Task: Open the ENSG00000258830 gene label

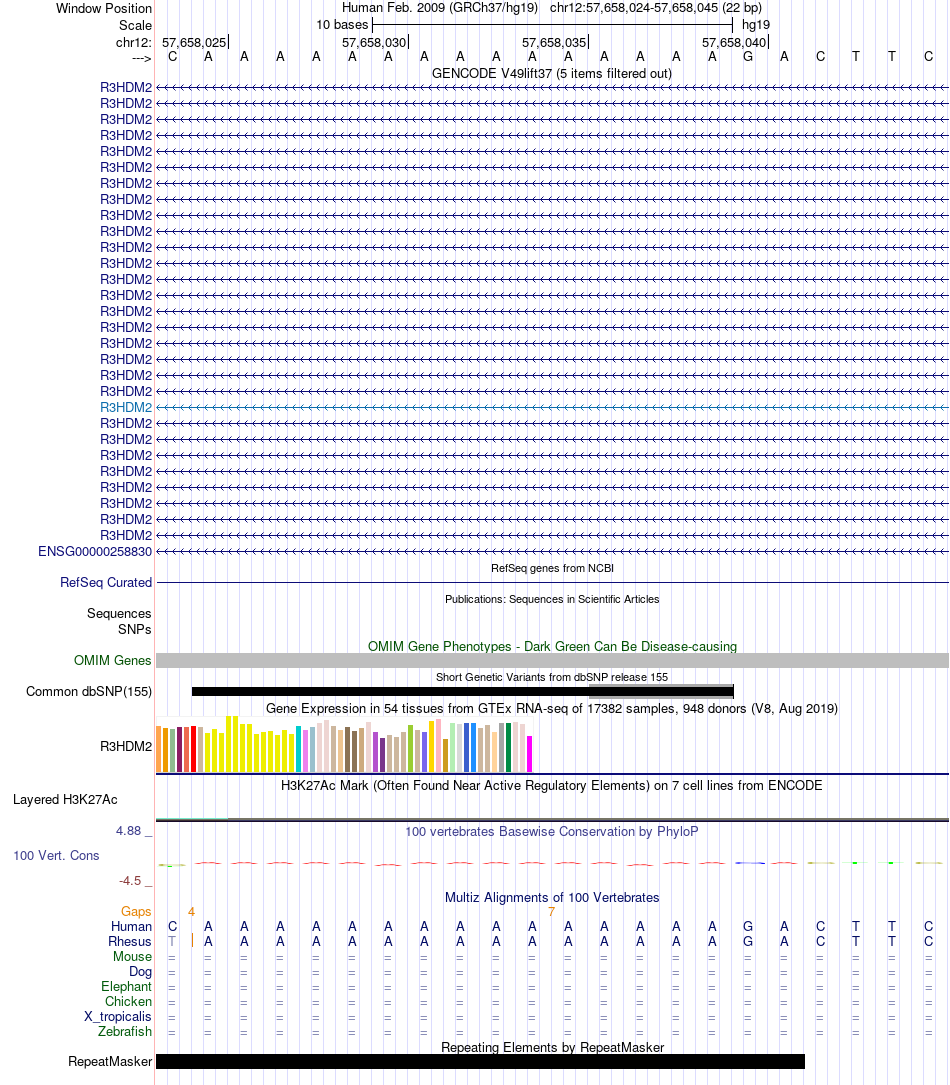Action: coord(95,551)
